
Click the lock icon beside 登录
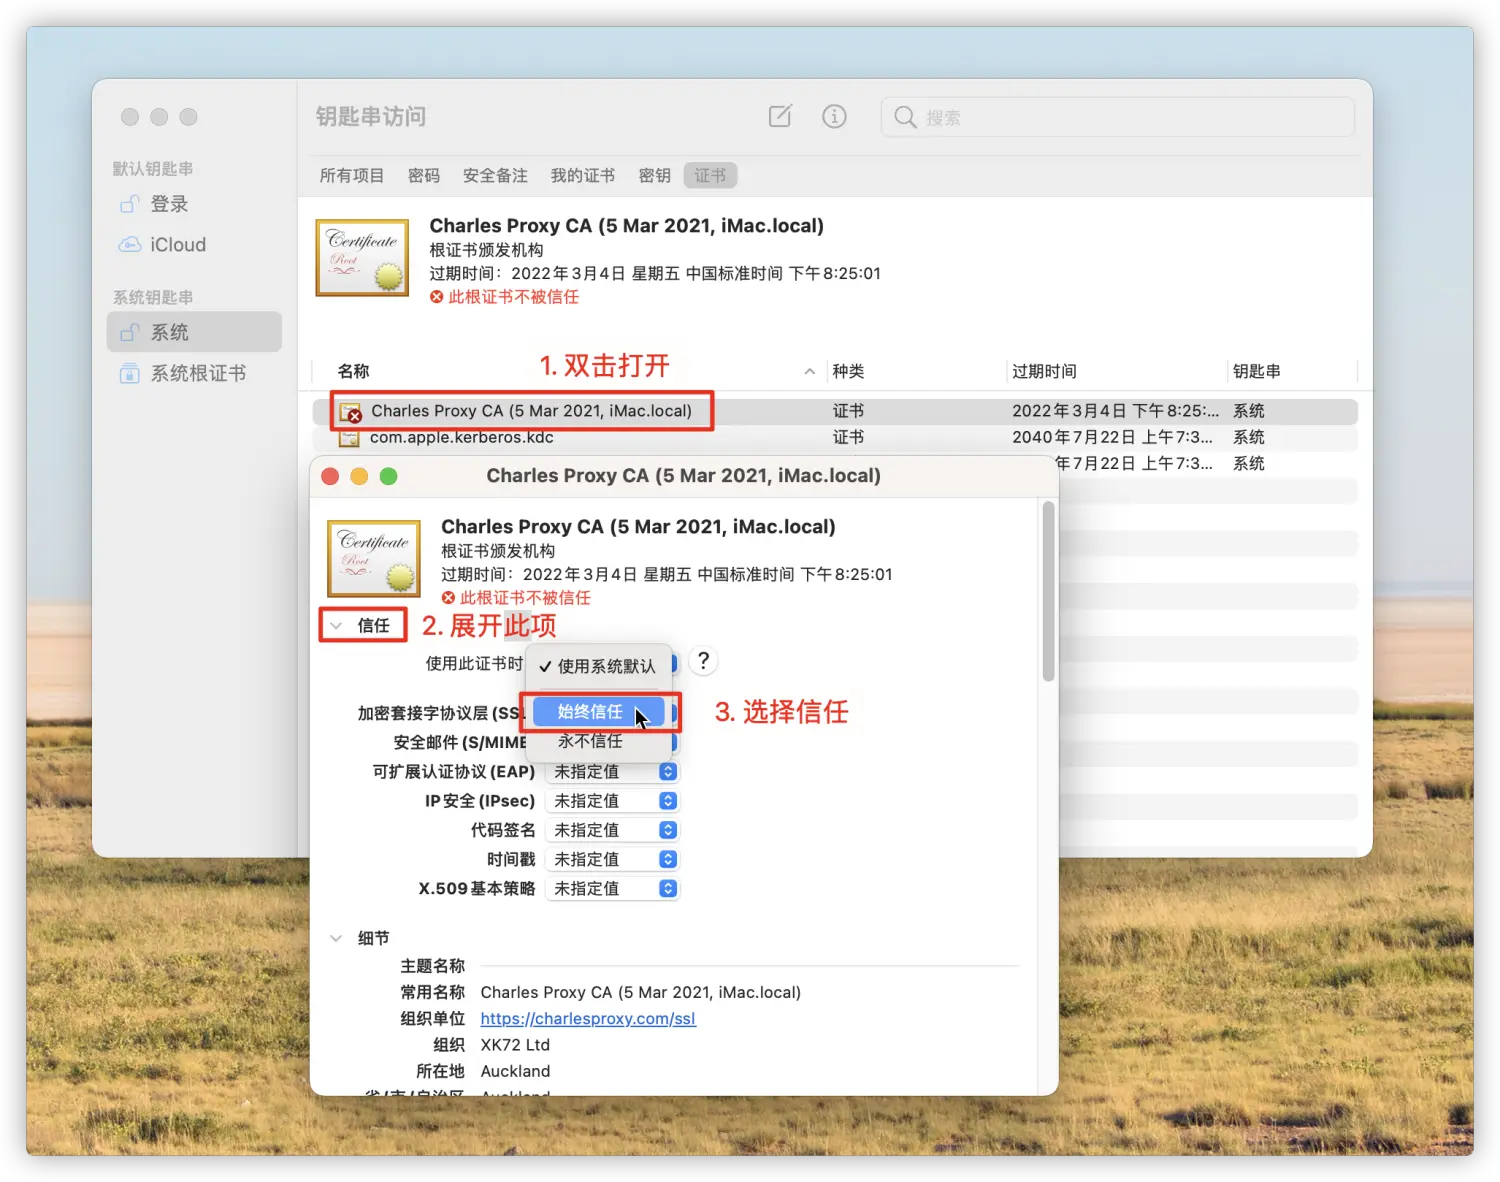coord(129,204)
